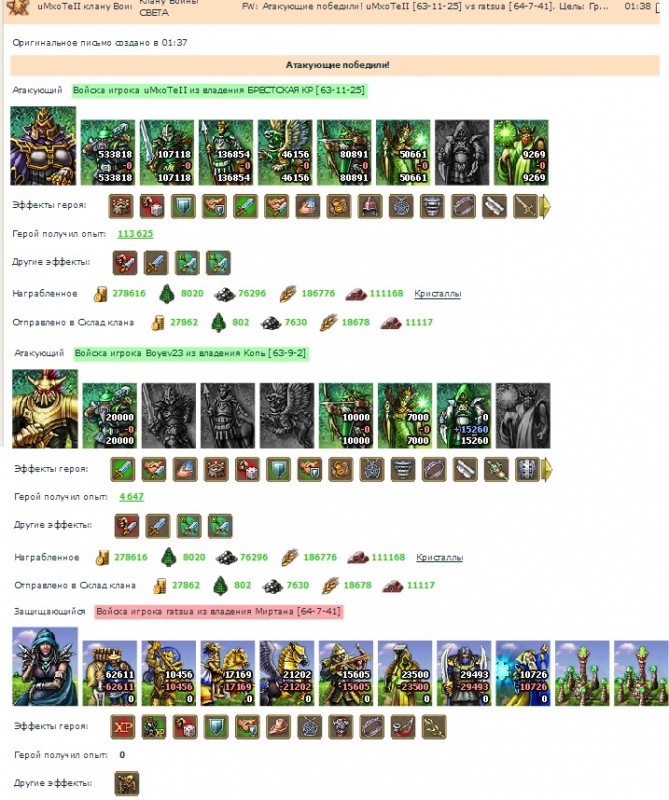The width and height of the screenshot is (669, 800).
Task: Open Boyev23 hero experience link 4 647
Action: click(x=132, y=496)
